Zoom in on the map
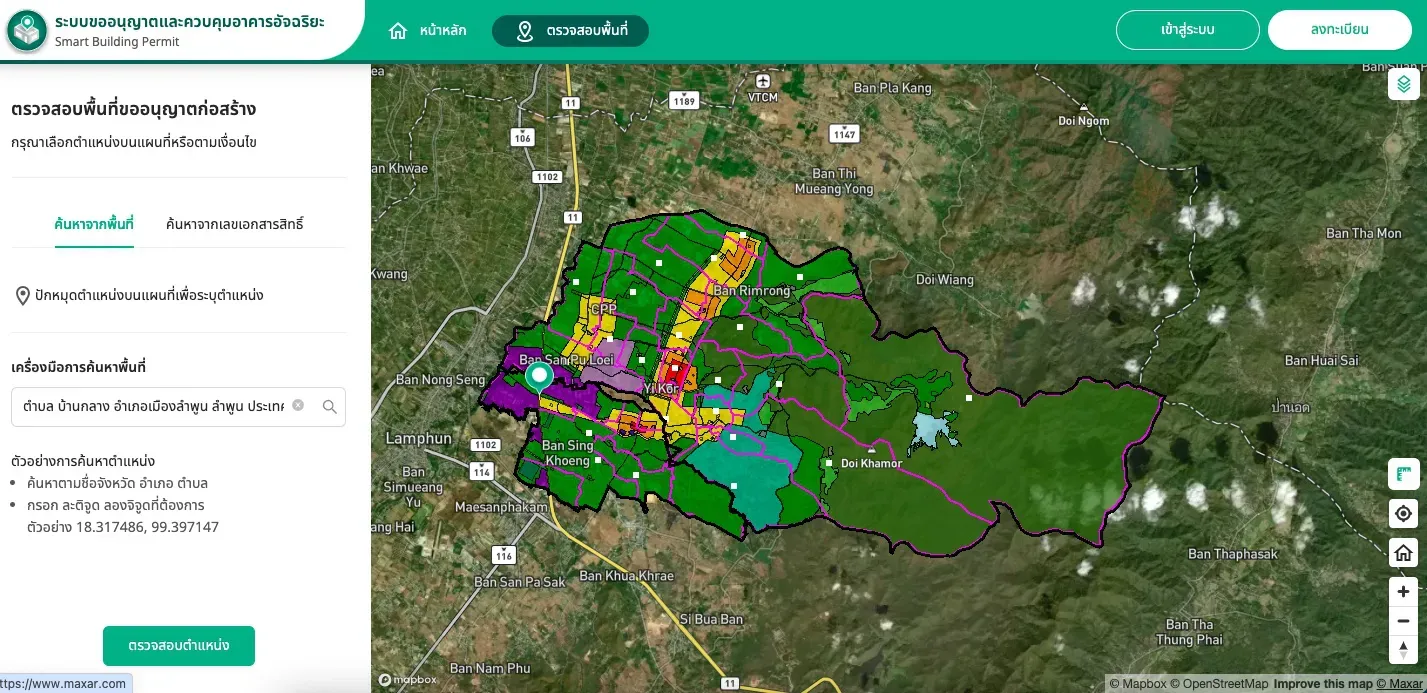The image size is (1427, 693). point(1403,592)
